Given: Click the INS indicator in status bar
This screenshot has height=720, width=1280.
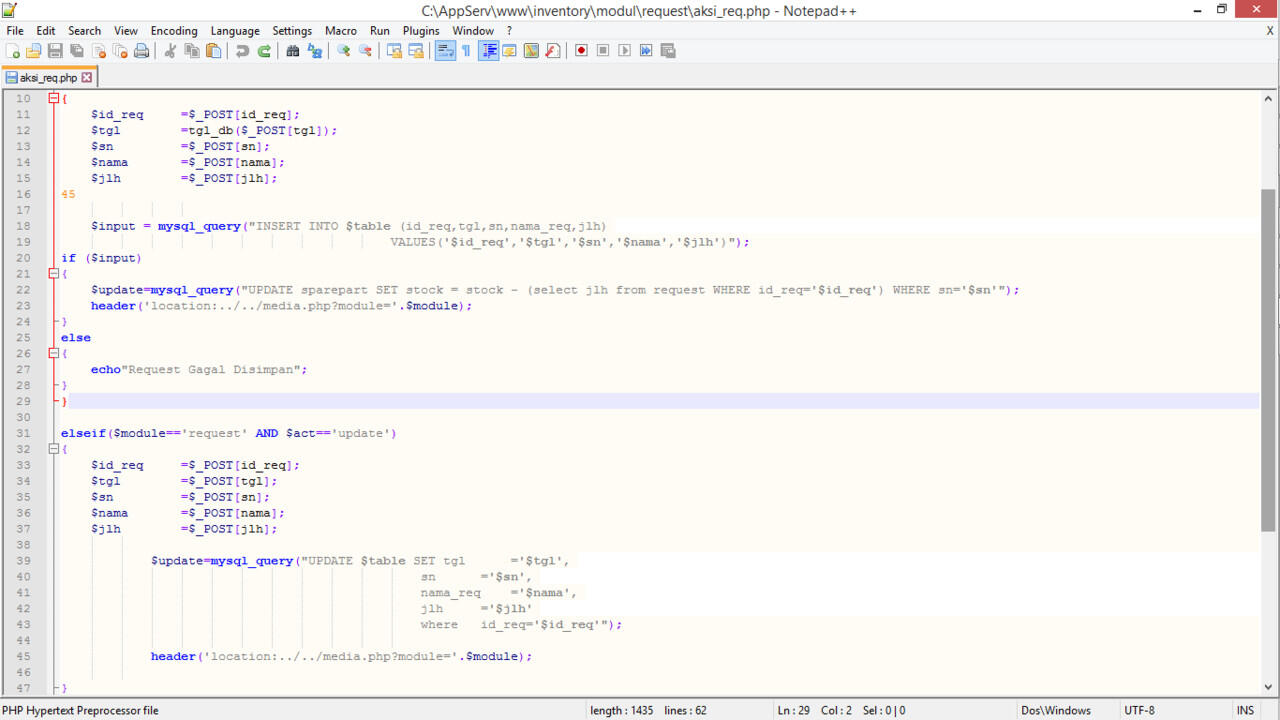Looking at the screenshot, I should 1245,710.
